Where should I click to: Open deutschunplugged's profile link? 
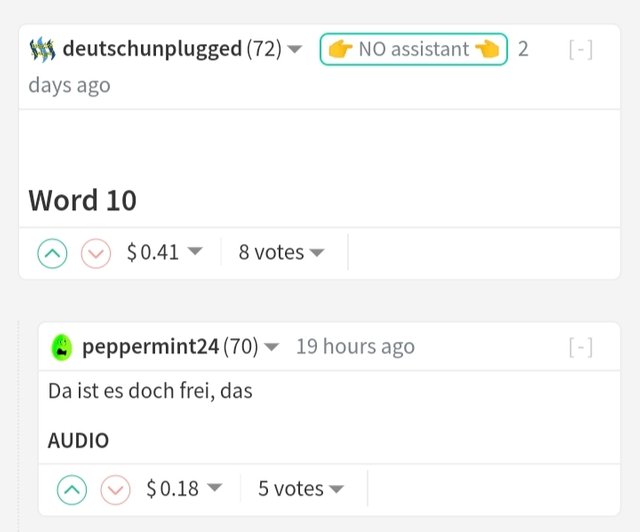(x=152, y=49)
